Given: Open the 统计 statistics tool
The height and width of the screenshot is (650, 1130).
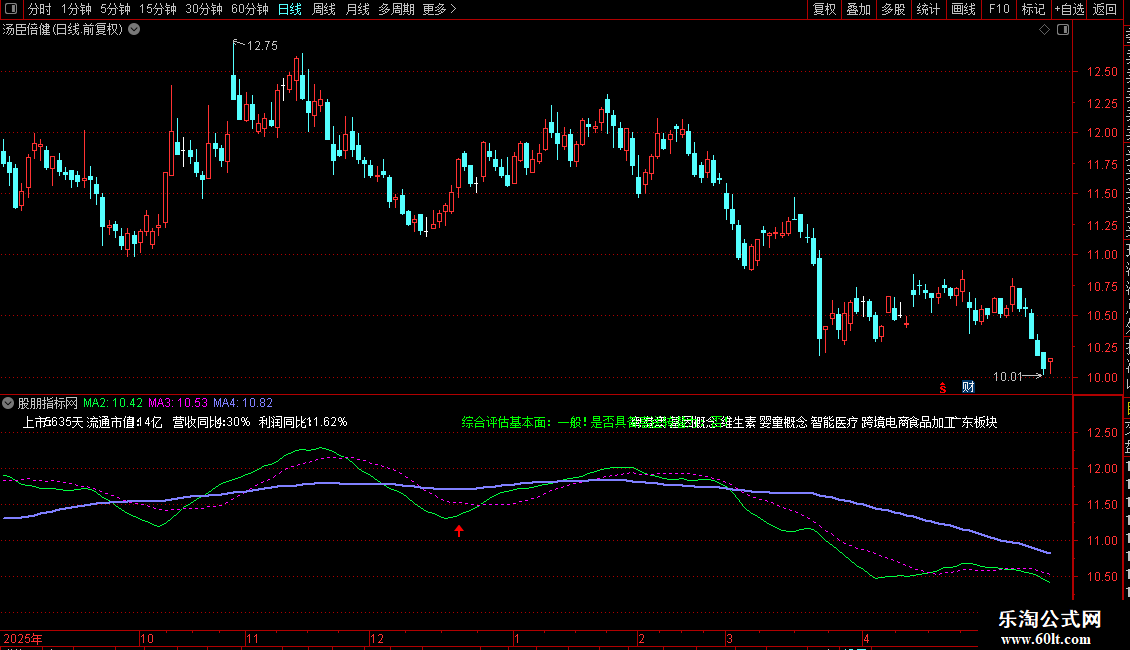Looking at the screenshot, I should (928, 9).
